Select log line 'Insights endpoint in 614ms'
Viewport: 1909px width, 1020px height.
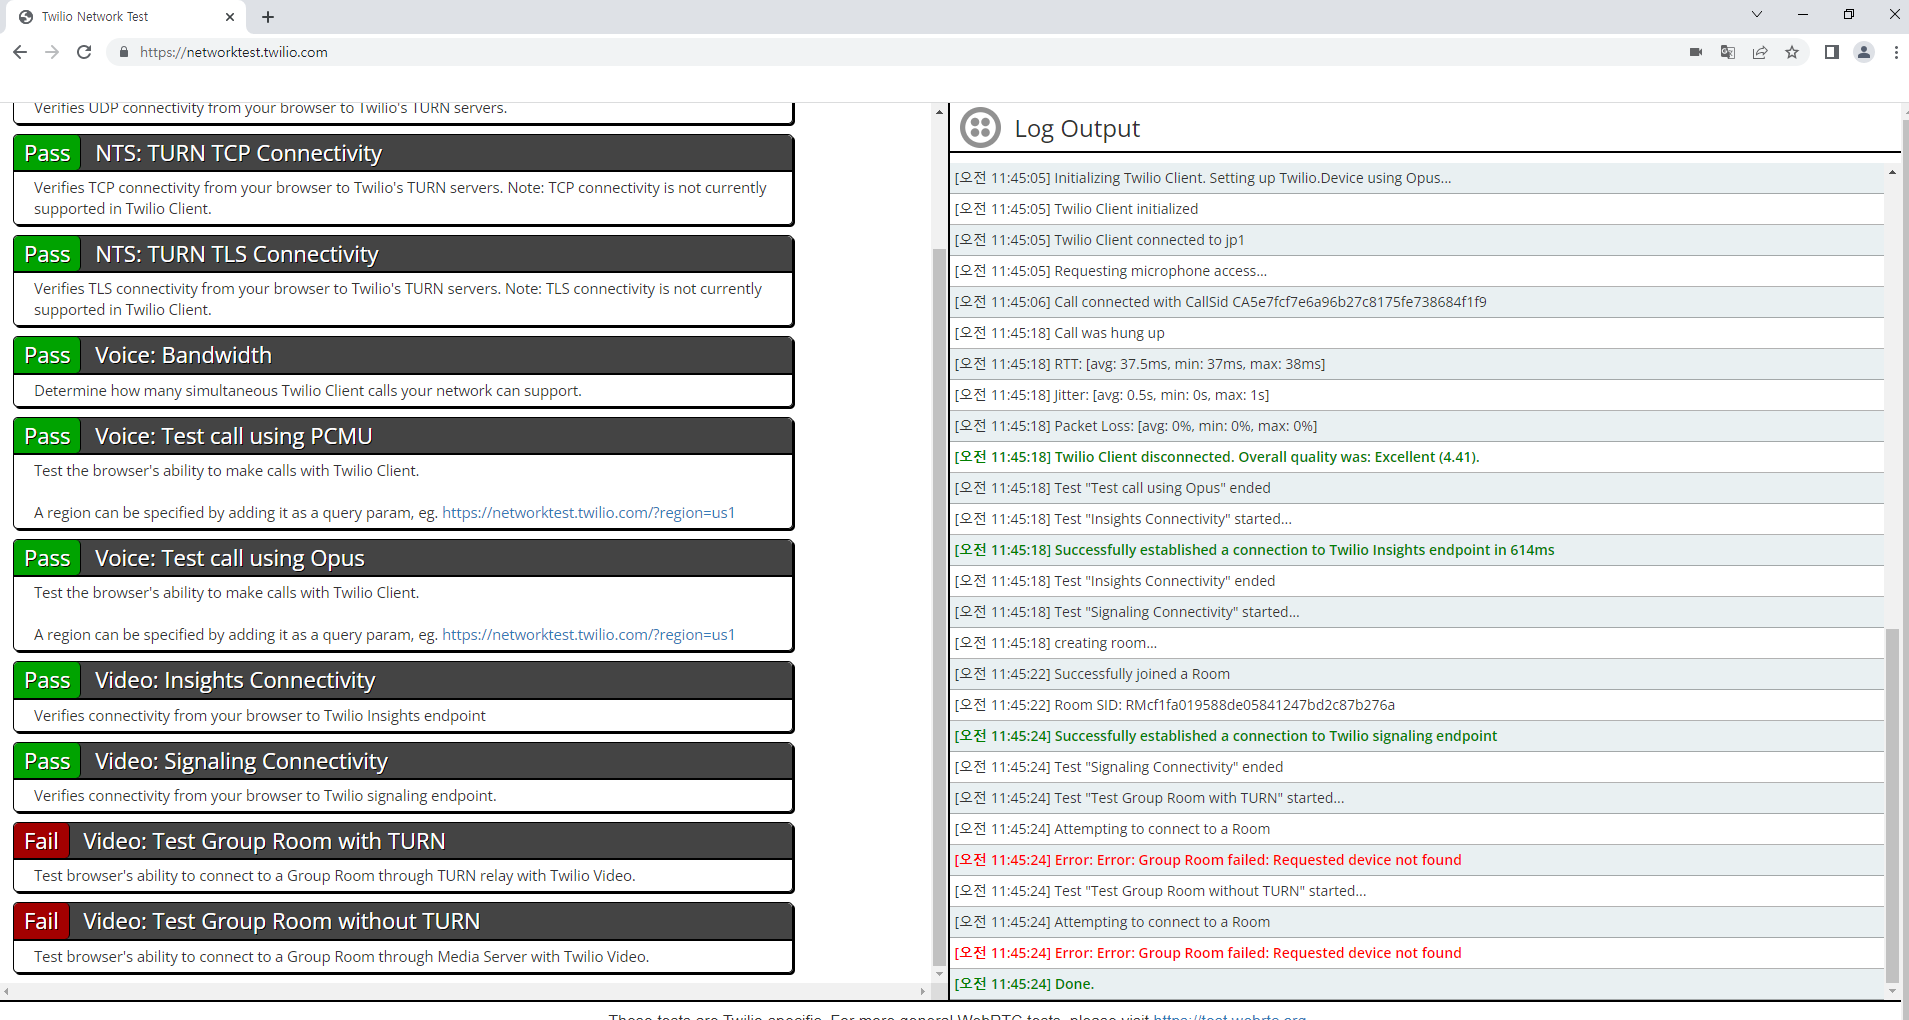tap(1418, 550)
